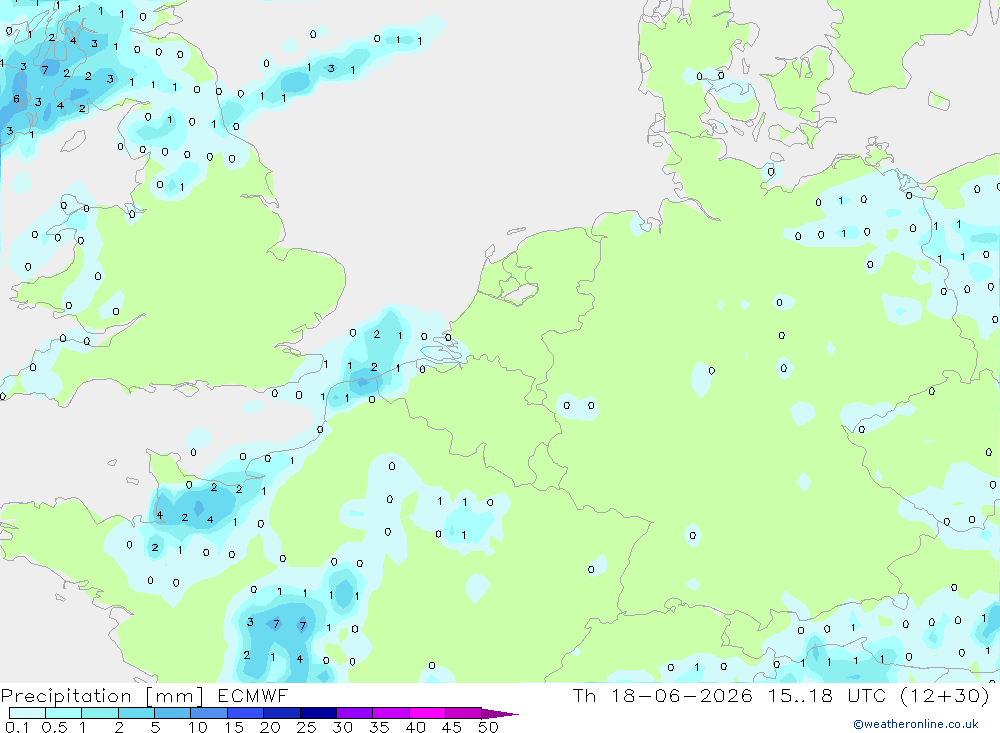Click the '50' legend scale label
Screen dimensions: 1000x733
[488, 727]
